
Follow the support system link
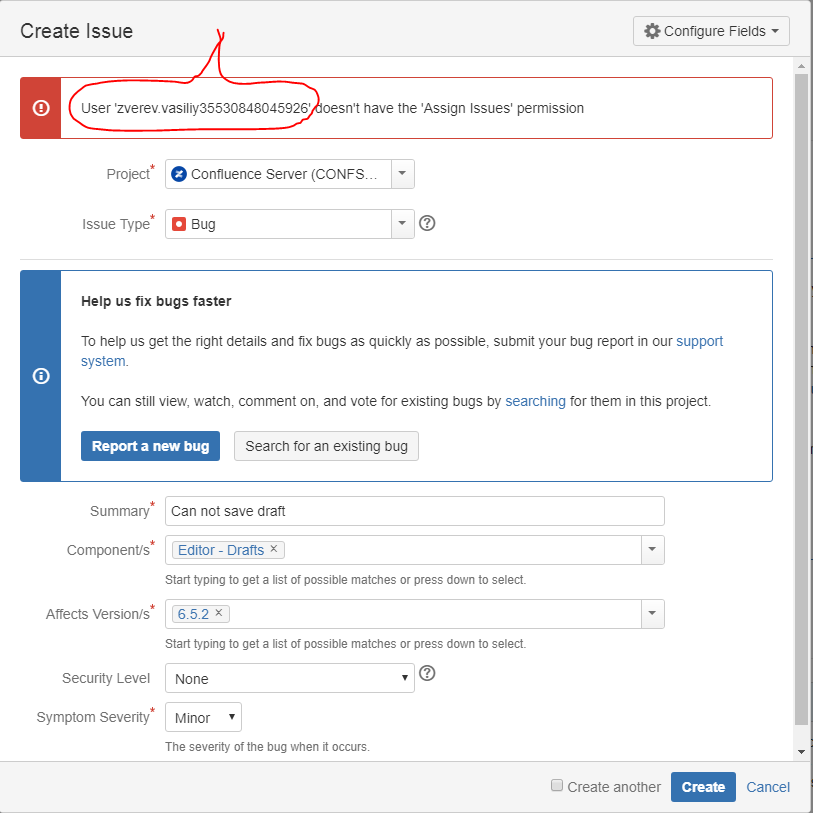[699, 341]
